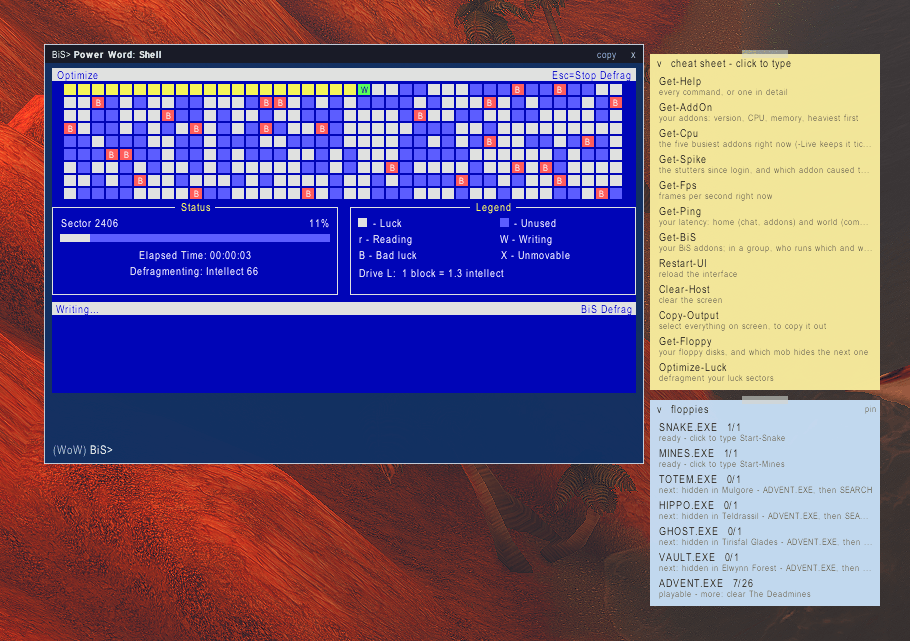The image size is (910, 641).
Task: Click the 11% progress value
Action: [319, 224]
